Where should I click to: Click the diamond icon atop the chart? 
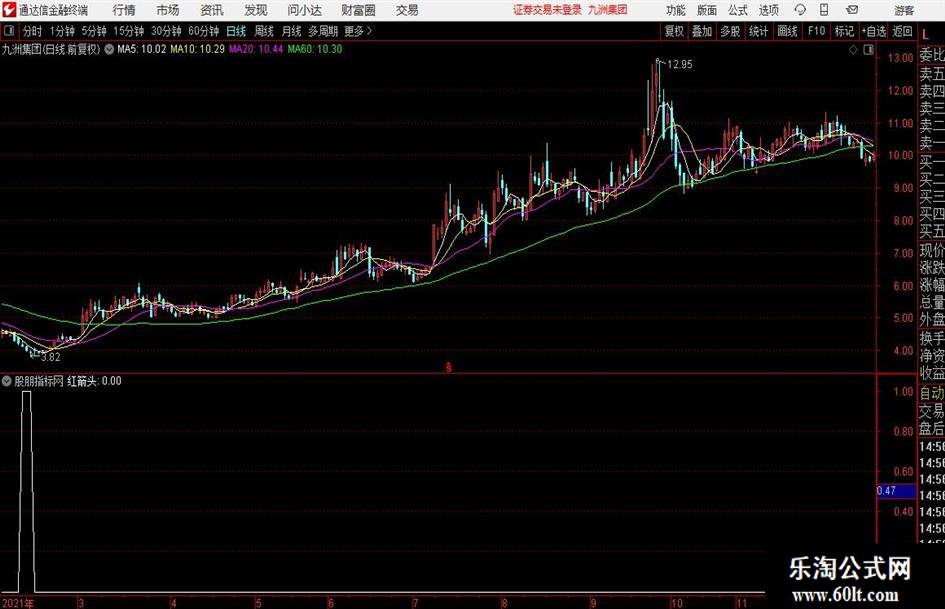point(853,50)
